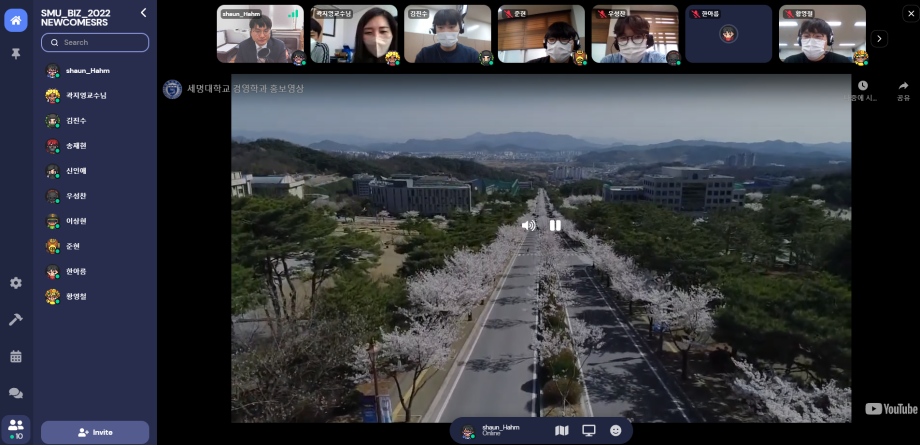Collapse the participants side panel
Screen dimensions: 920x445
tap(143, 13)
